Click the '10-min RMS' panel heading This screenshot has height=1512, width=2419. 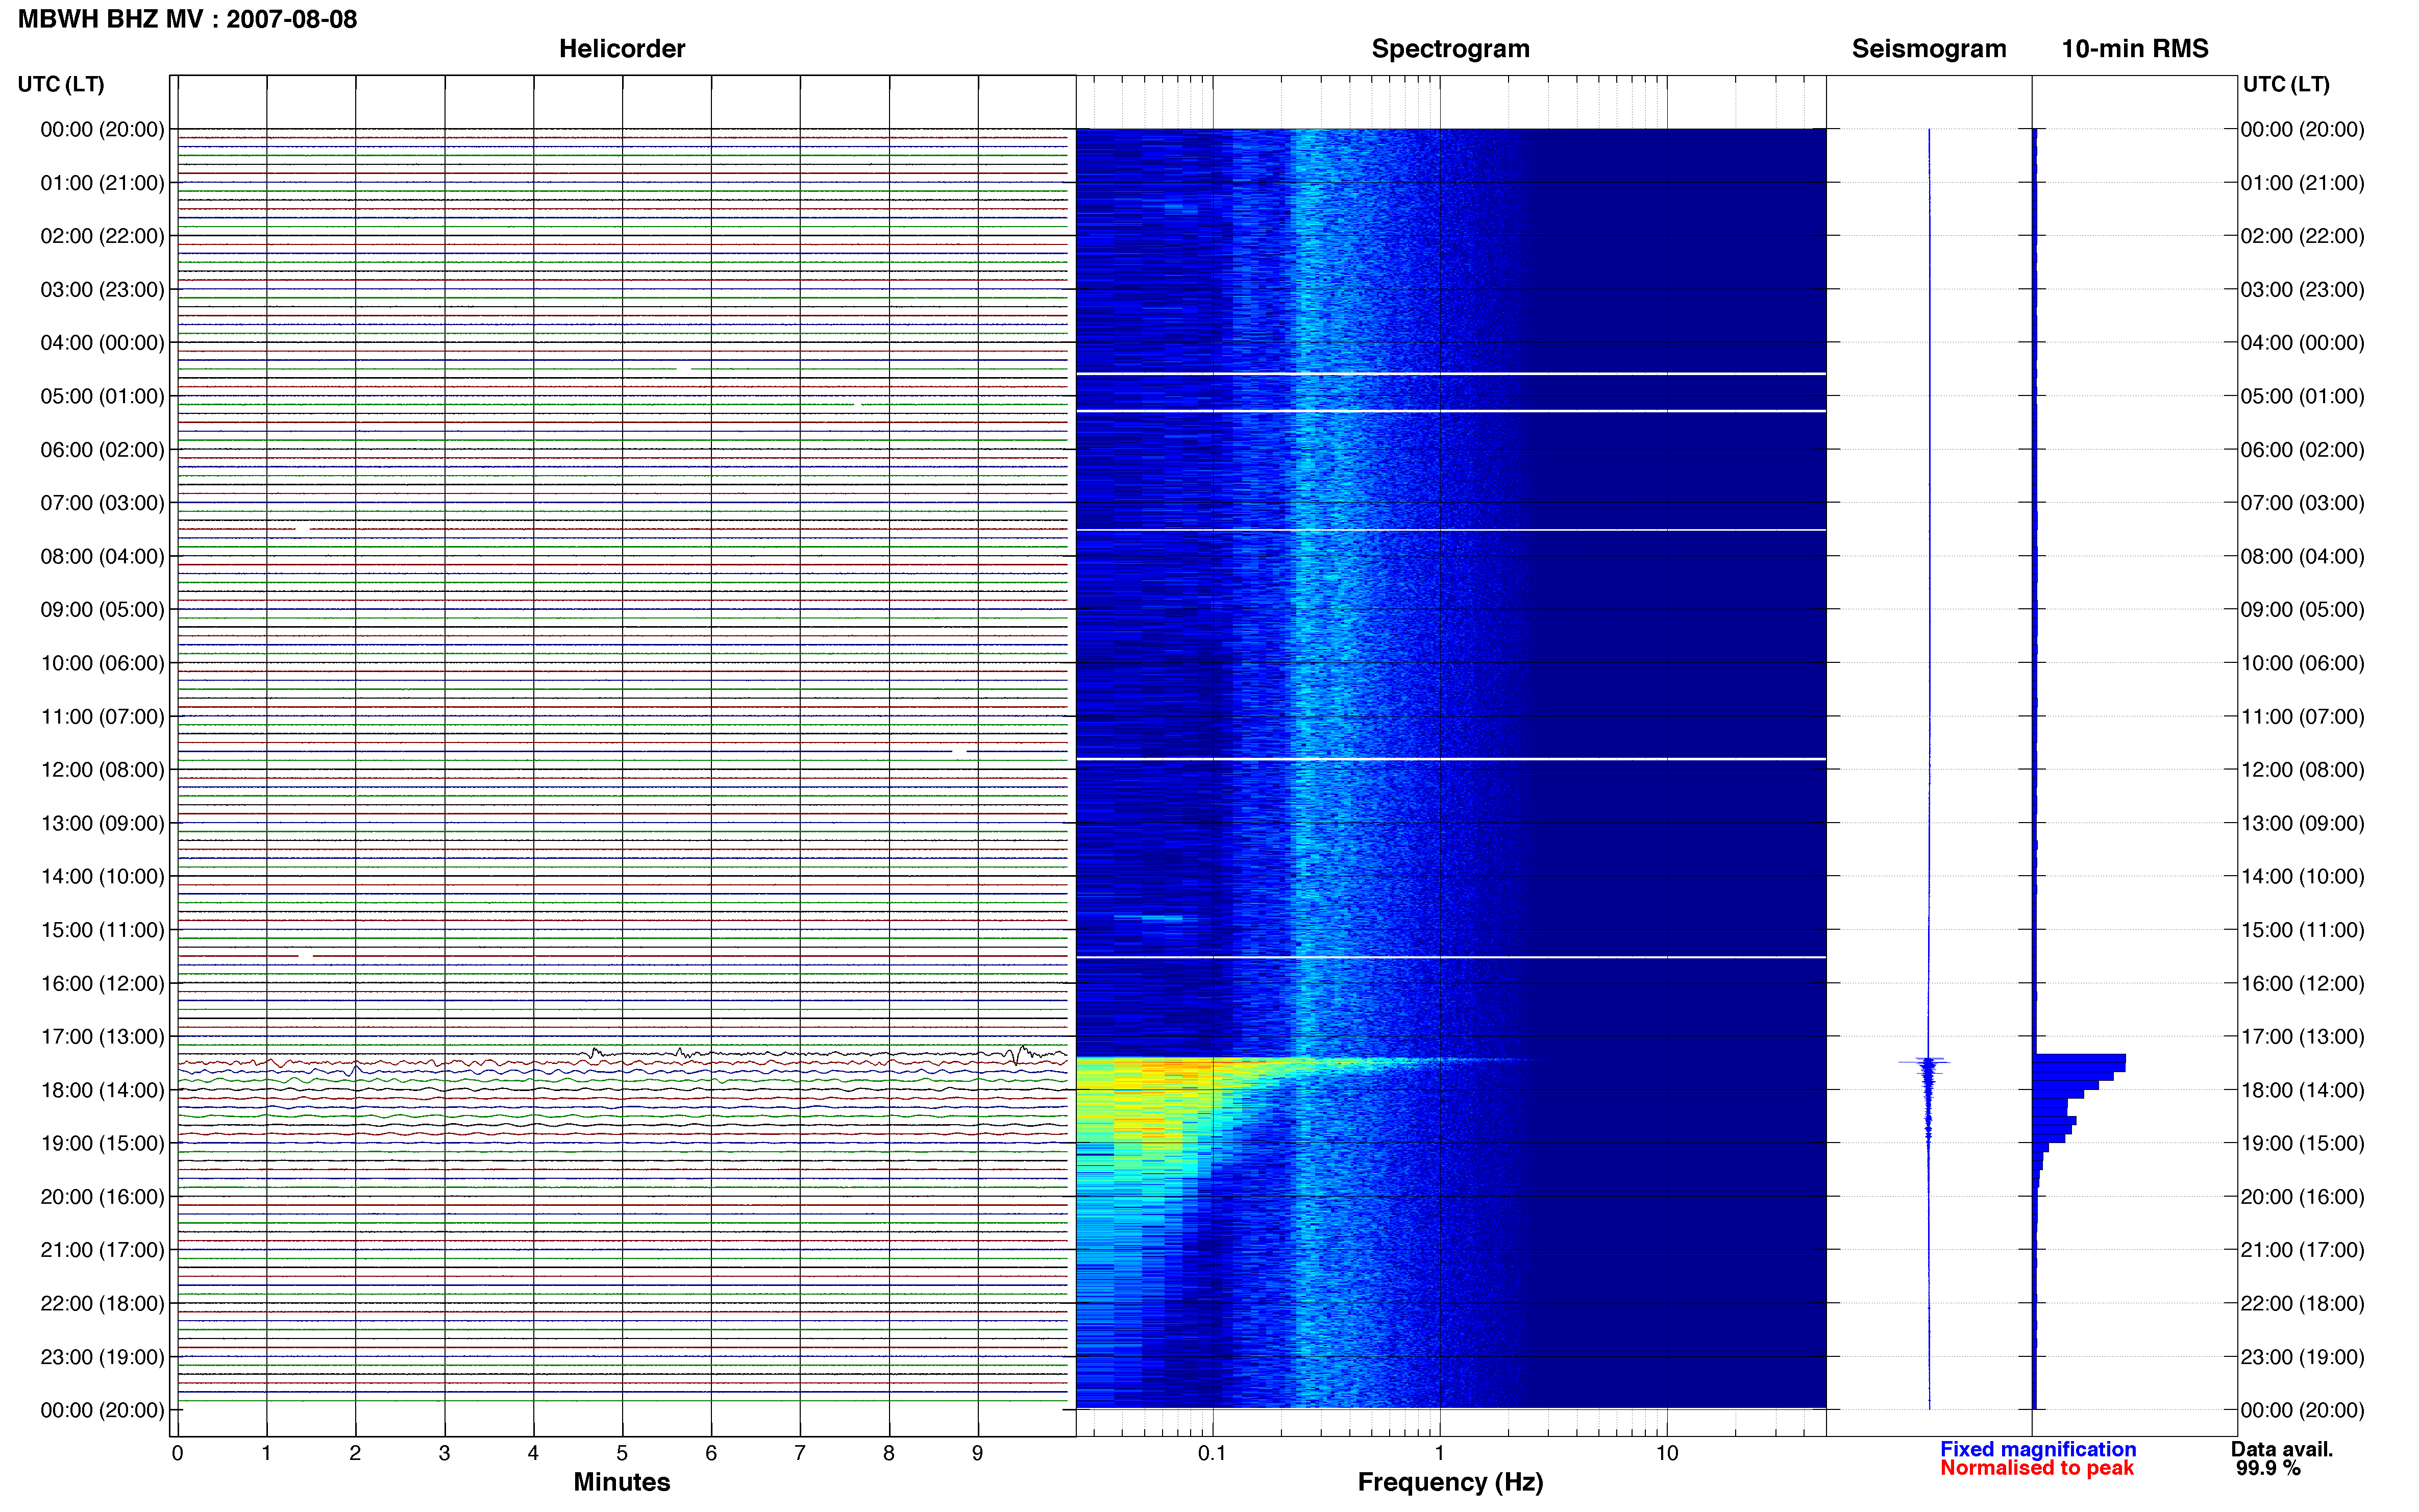tap(2134, 49)
